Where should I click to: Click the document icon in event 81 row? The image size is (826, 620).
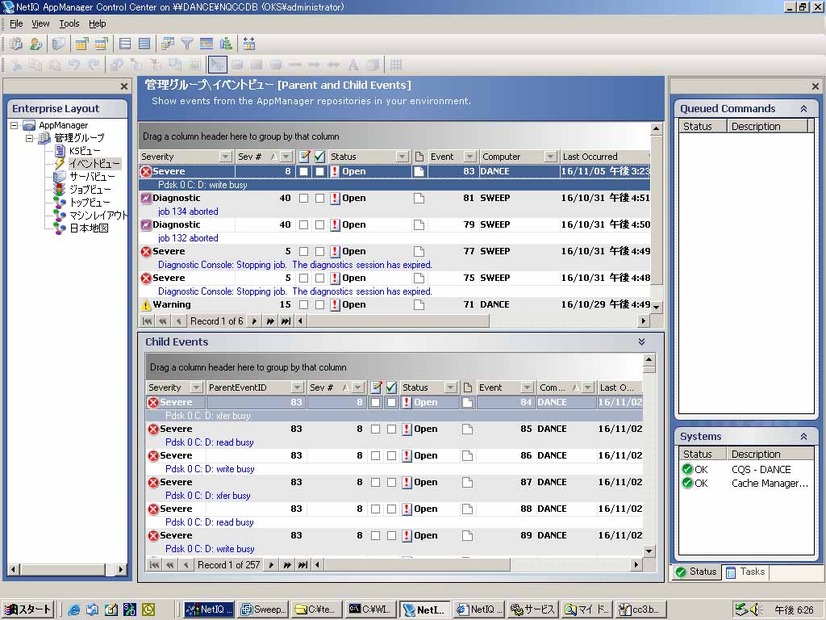pyautogui.click(x=419, y=198)
